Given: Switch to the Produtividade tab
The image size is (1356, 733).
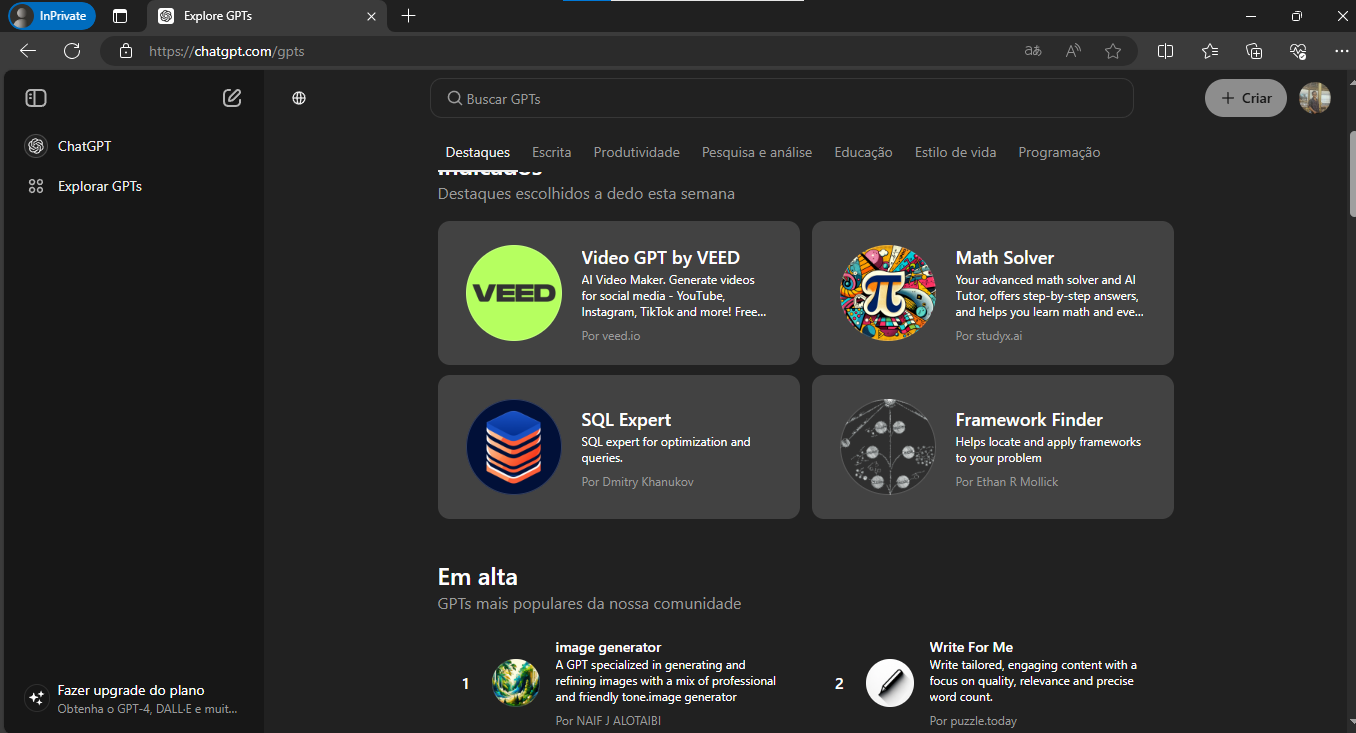Looking at the screenshot, I should click(x=637, y=152).
